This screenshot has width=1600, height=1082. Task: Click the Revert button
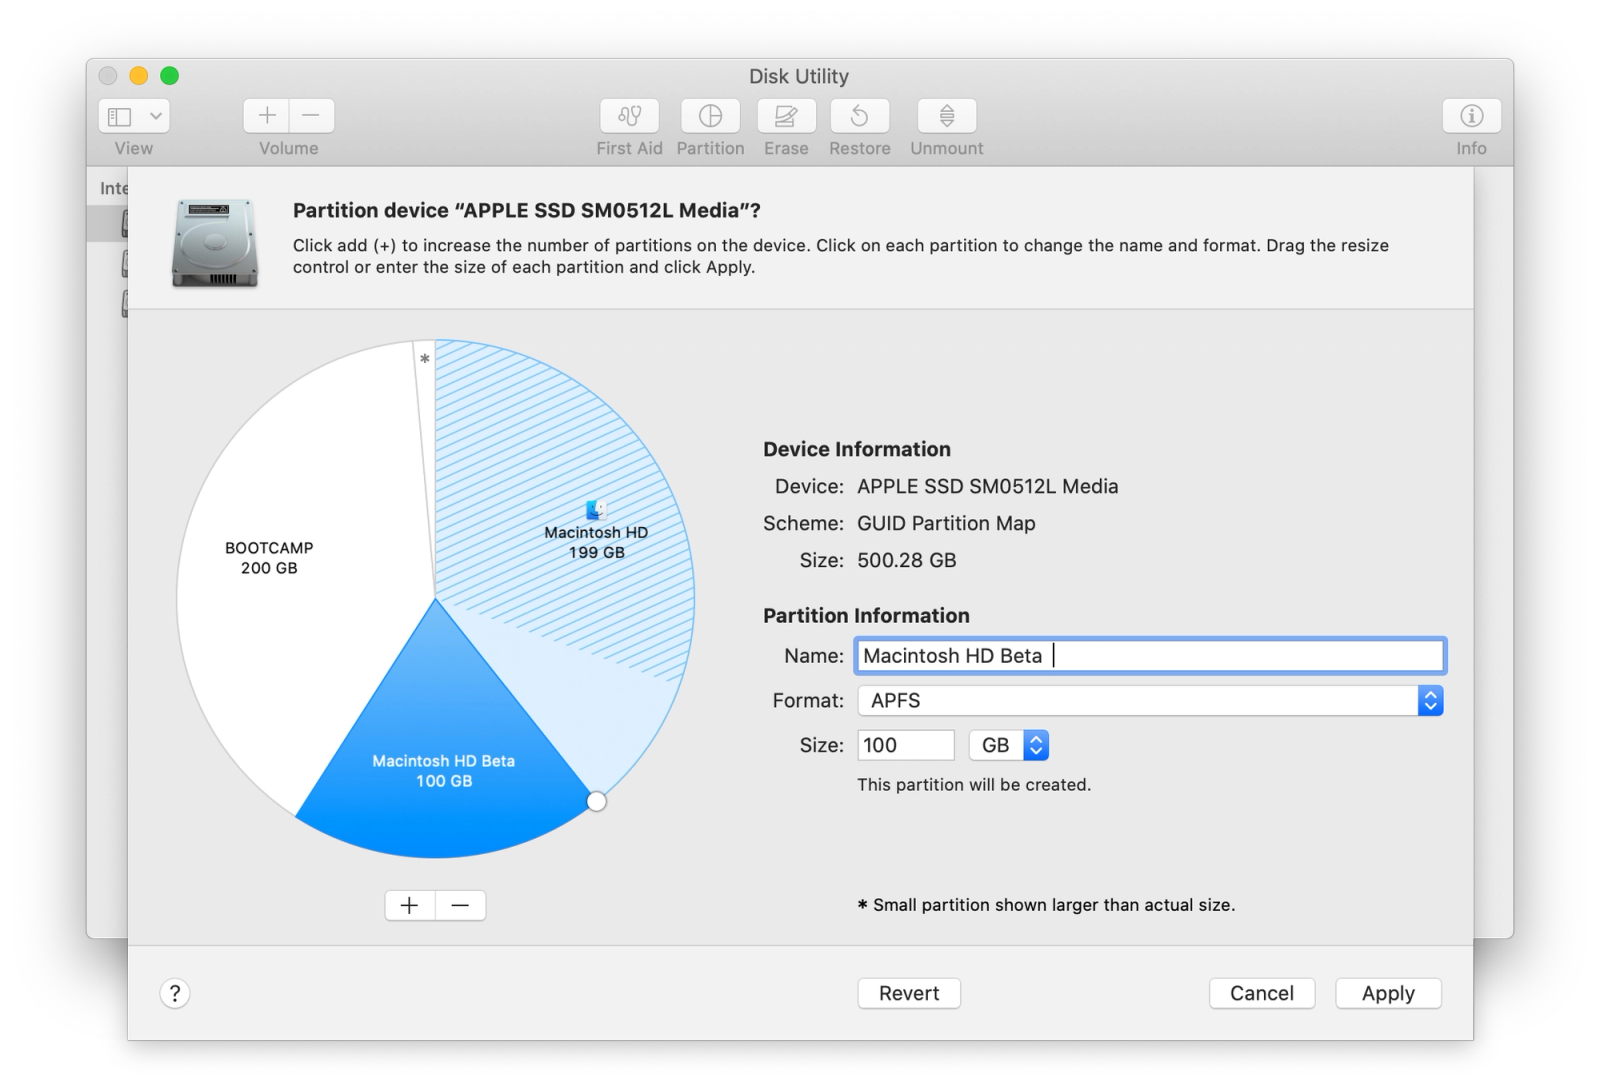[x=909, y=993]
